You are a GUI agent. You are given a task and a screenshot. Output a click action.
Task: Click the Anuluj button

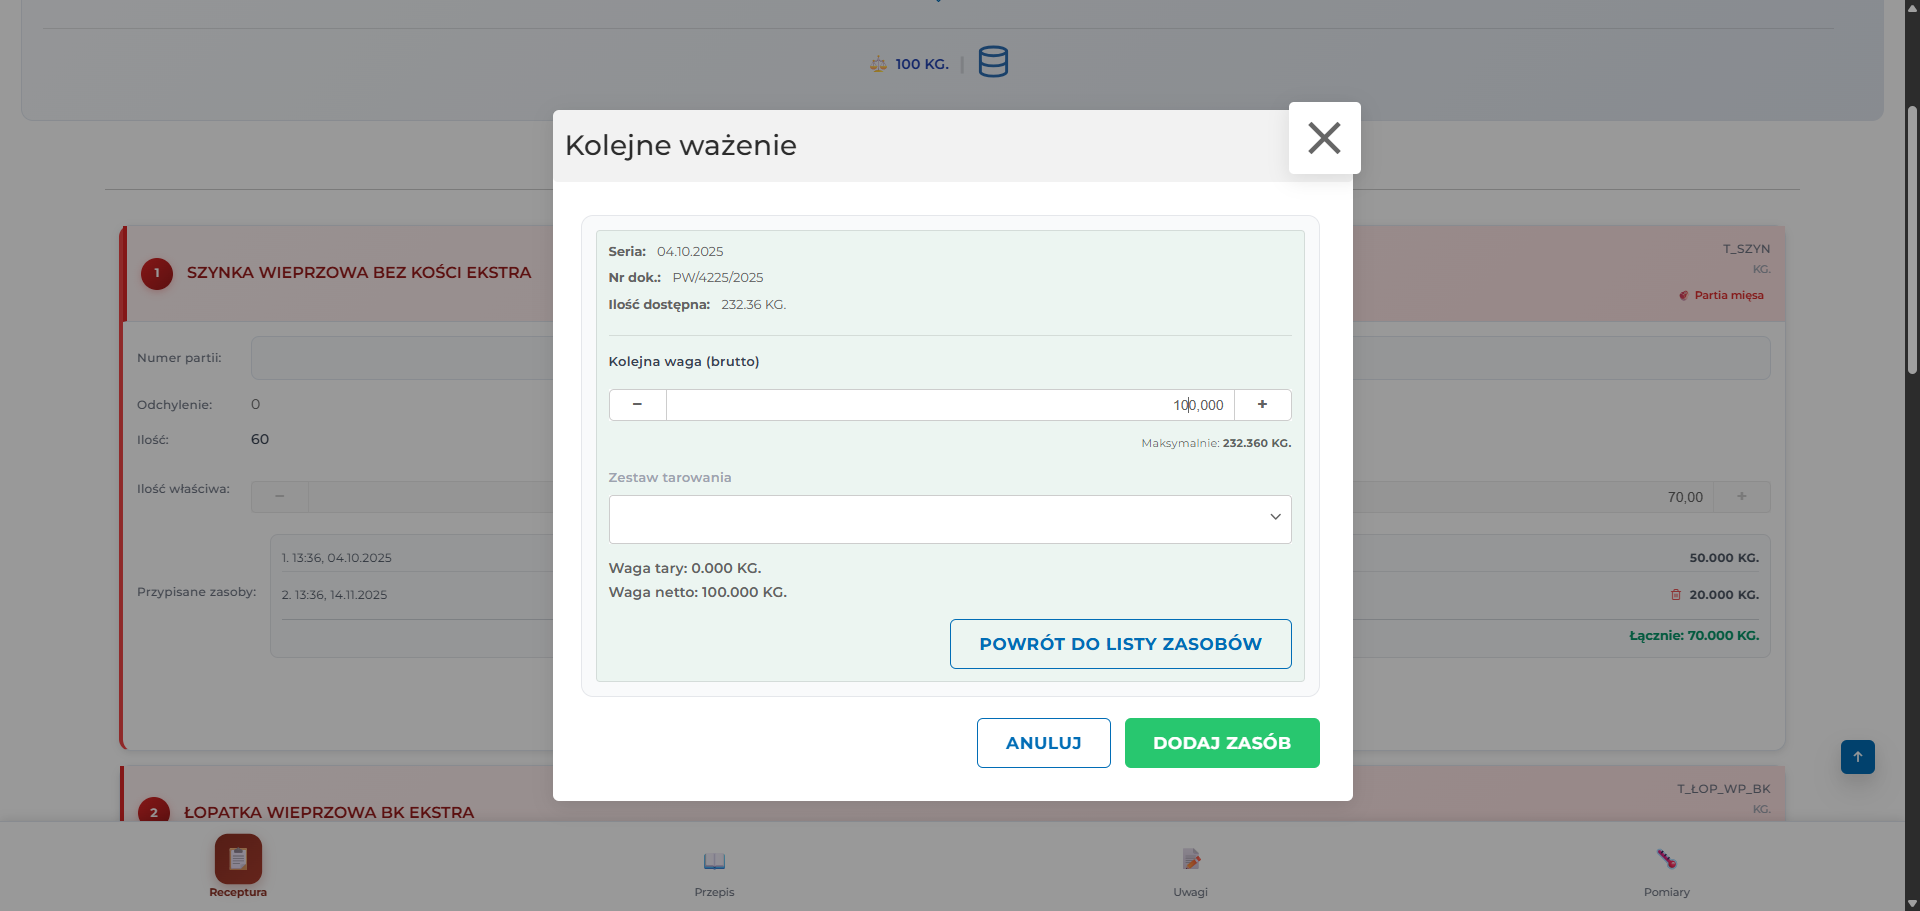[x=1043, y=743]
